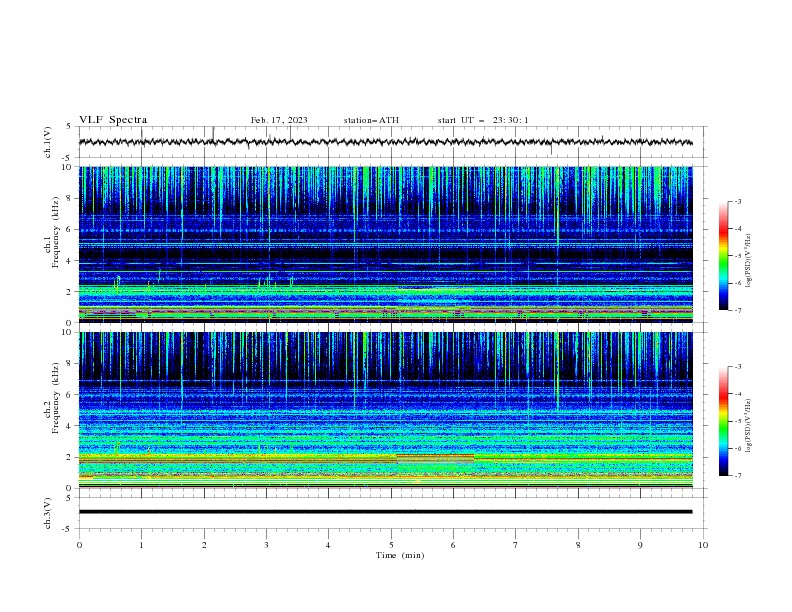
Task: Click the ch.1 spectrogram color scale bar
Action: 723,256
